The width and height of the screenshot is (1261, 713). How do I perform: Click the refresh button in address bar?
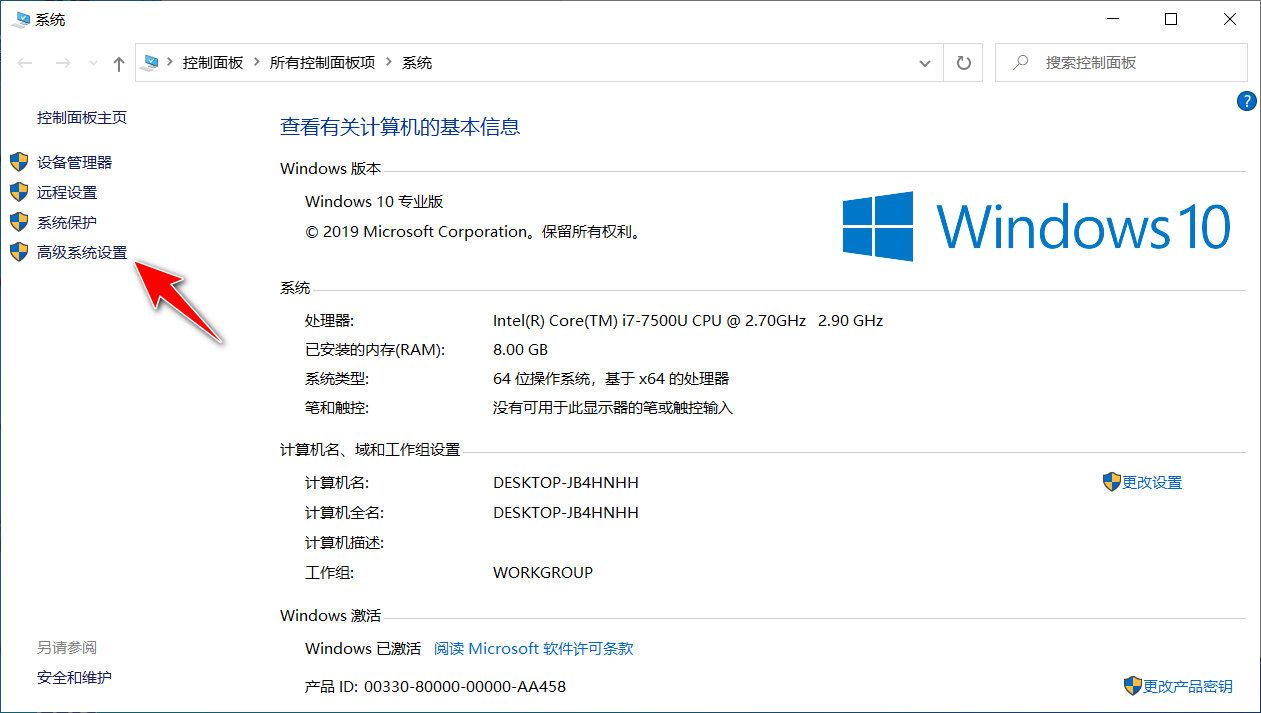coord(963,62)
